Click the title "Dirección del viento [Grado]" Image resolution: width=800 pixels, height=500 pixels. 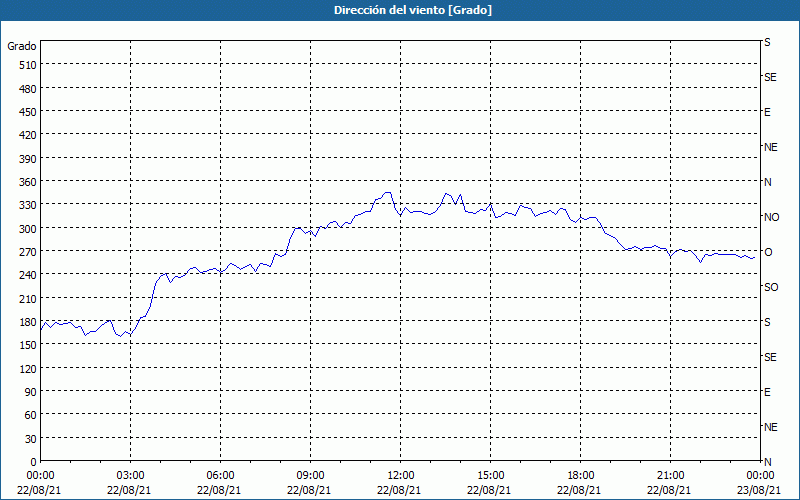(412, 10)
